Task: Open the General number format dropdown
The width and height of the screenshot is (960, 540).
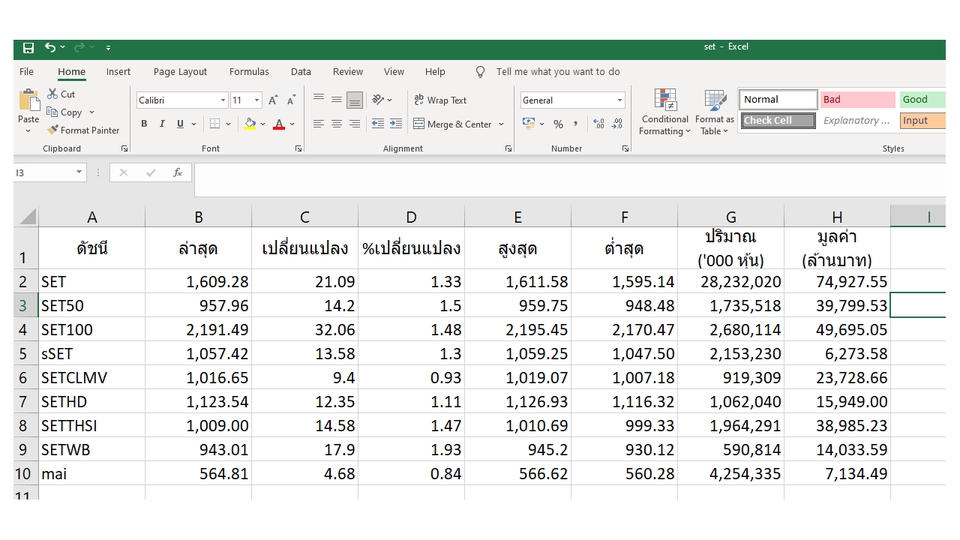Action: tap(620, 100)
